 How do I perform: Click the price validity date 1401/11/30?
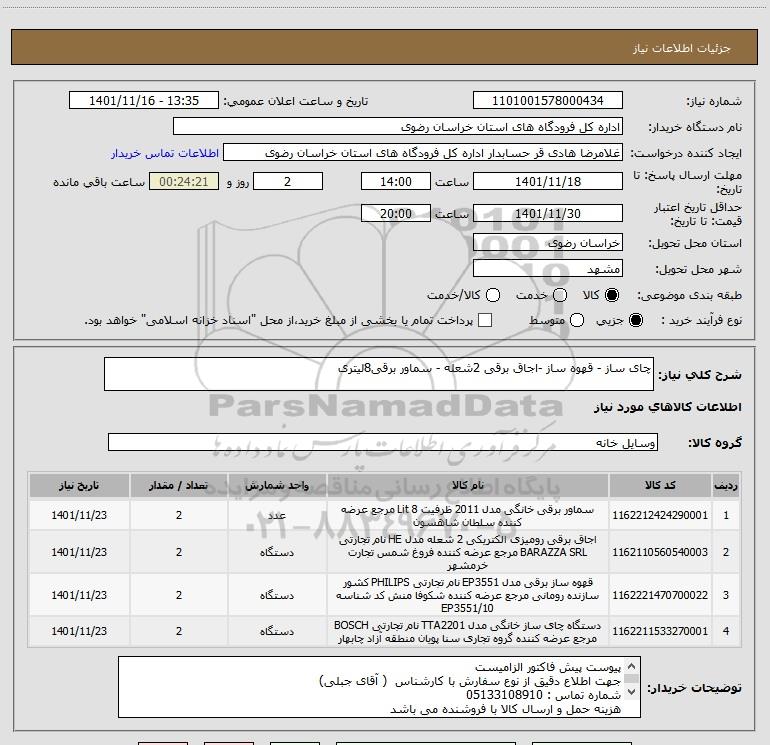(x=548, y=213)
